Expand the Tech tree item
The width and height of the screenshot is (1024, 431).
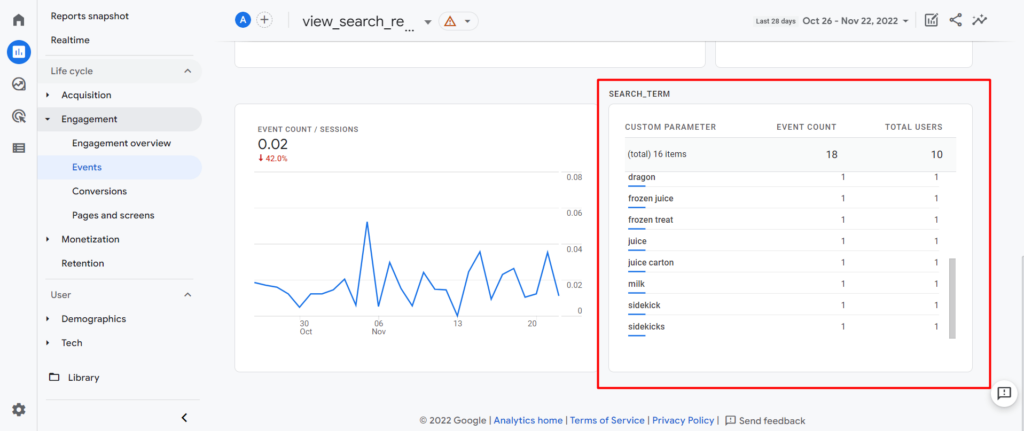tap(48, 343)
